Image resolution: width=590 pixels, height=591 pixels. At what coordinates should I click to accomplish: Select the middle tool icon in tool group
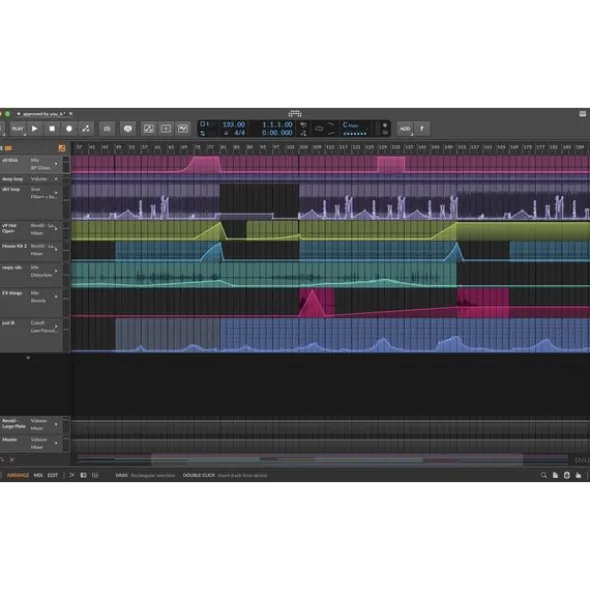166,129
